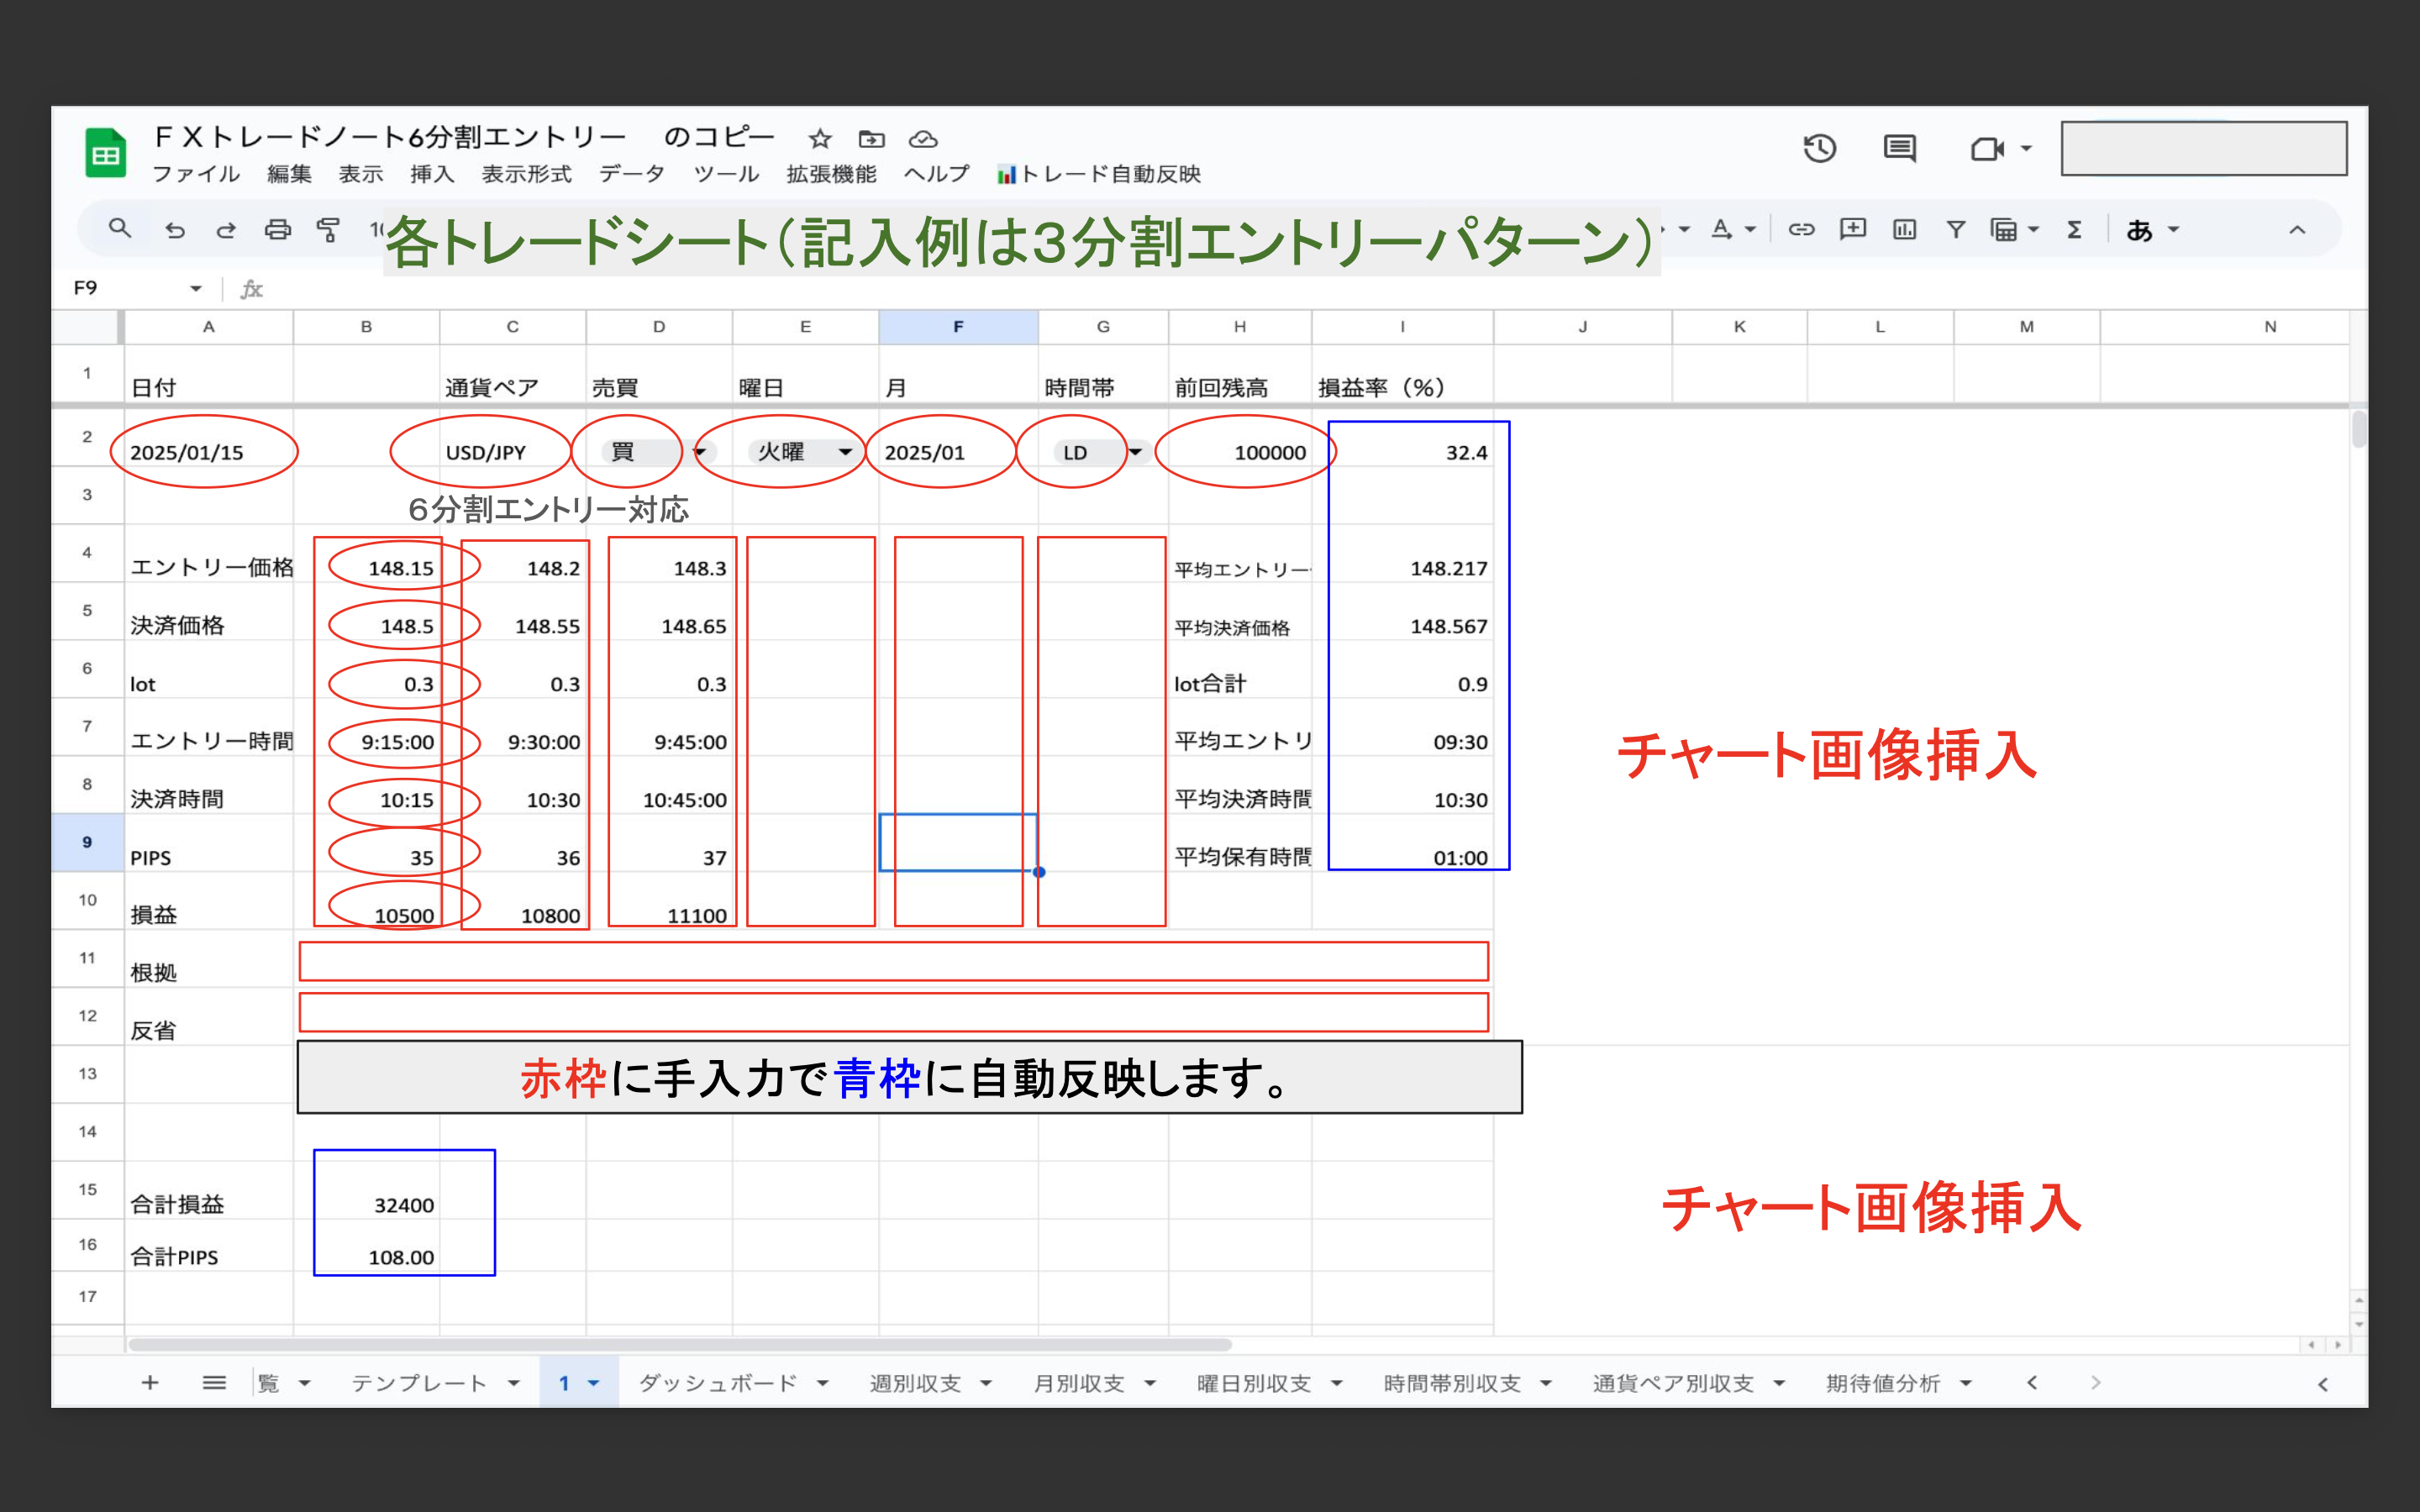Open the 火曜 weekday dropdown

coord(845,452)
